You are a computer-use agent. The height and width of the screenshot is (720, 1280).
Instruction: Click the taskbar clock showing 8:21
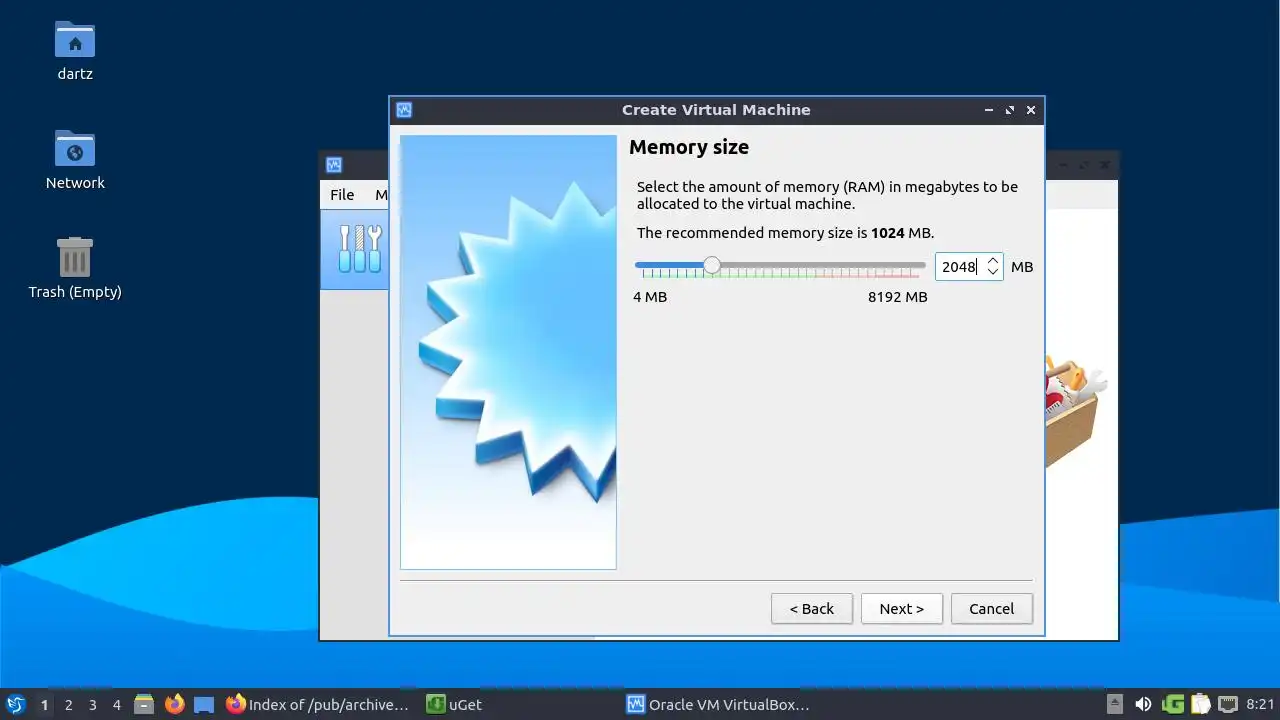coord(1260,705)
